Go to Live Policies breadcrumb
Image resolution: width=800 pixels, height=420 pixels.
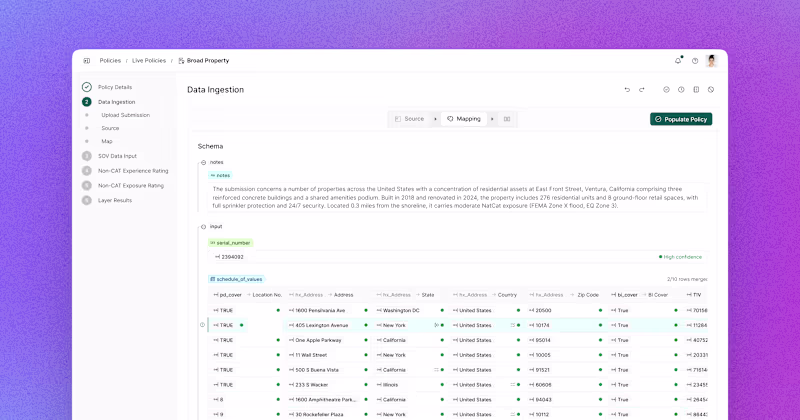click(x=149, y=61)
